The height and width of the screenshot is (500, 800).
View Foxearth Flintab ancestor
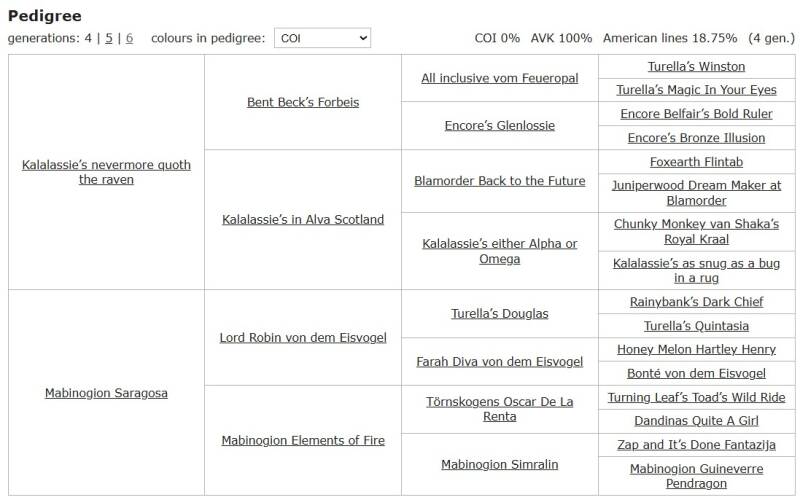tap(696, 162)
